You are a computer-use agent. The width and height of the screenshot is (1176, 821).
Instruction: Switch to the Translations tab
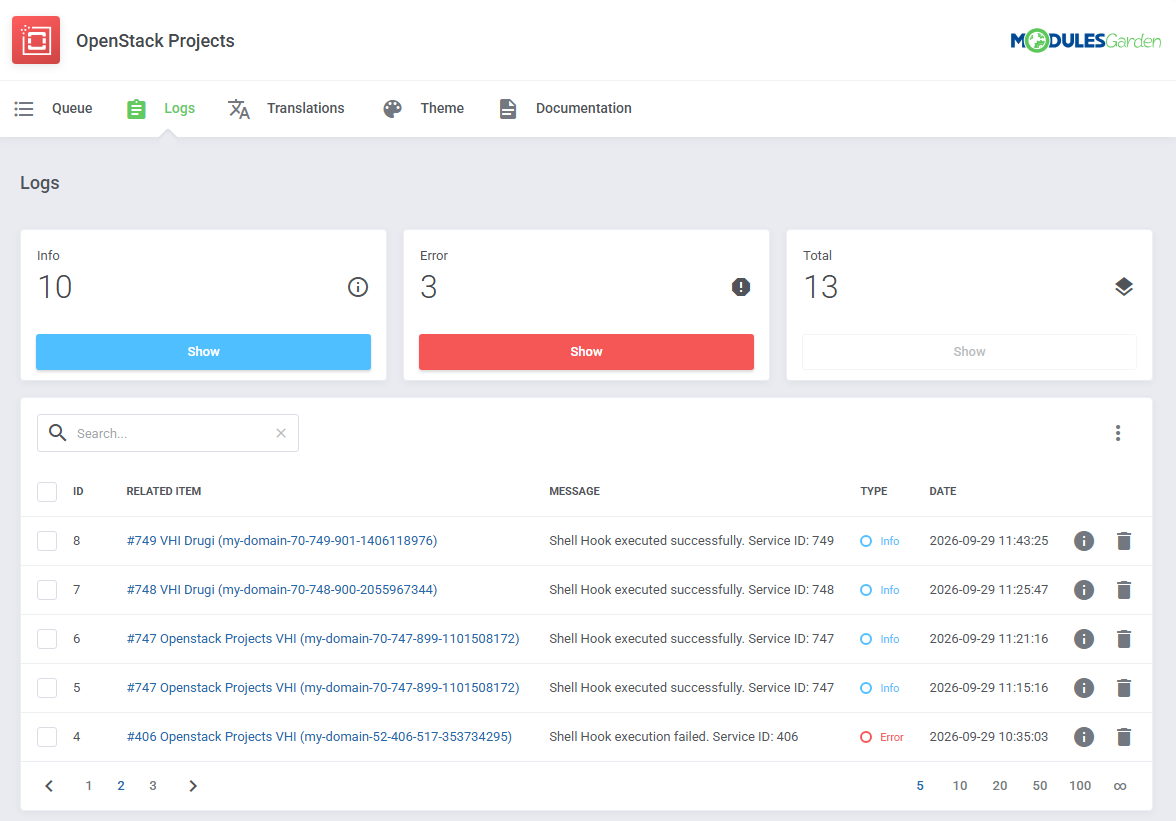click(x=286, y=109)
